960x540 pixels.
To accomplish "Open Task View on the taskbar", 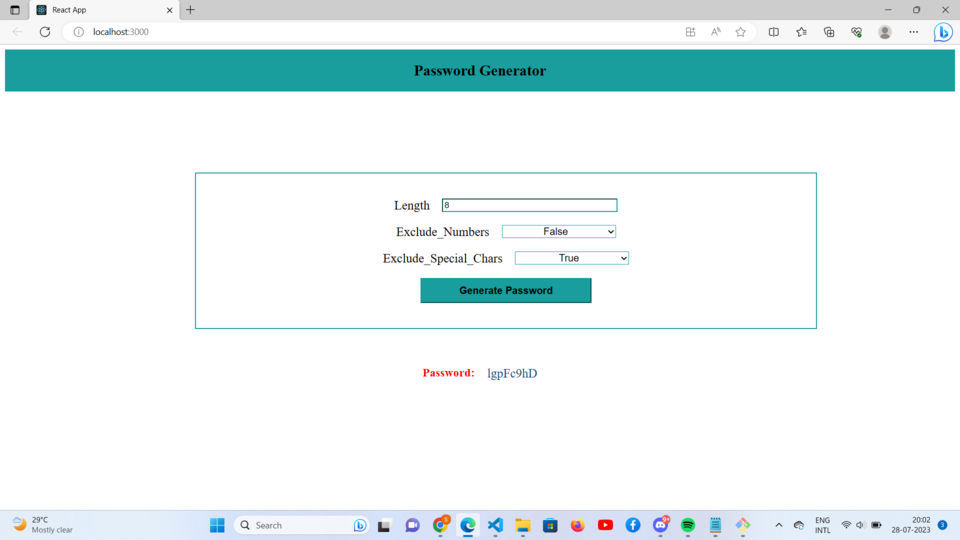I will pos(384,525).
